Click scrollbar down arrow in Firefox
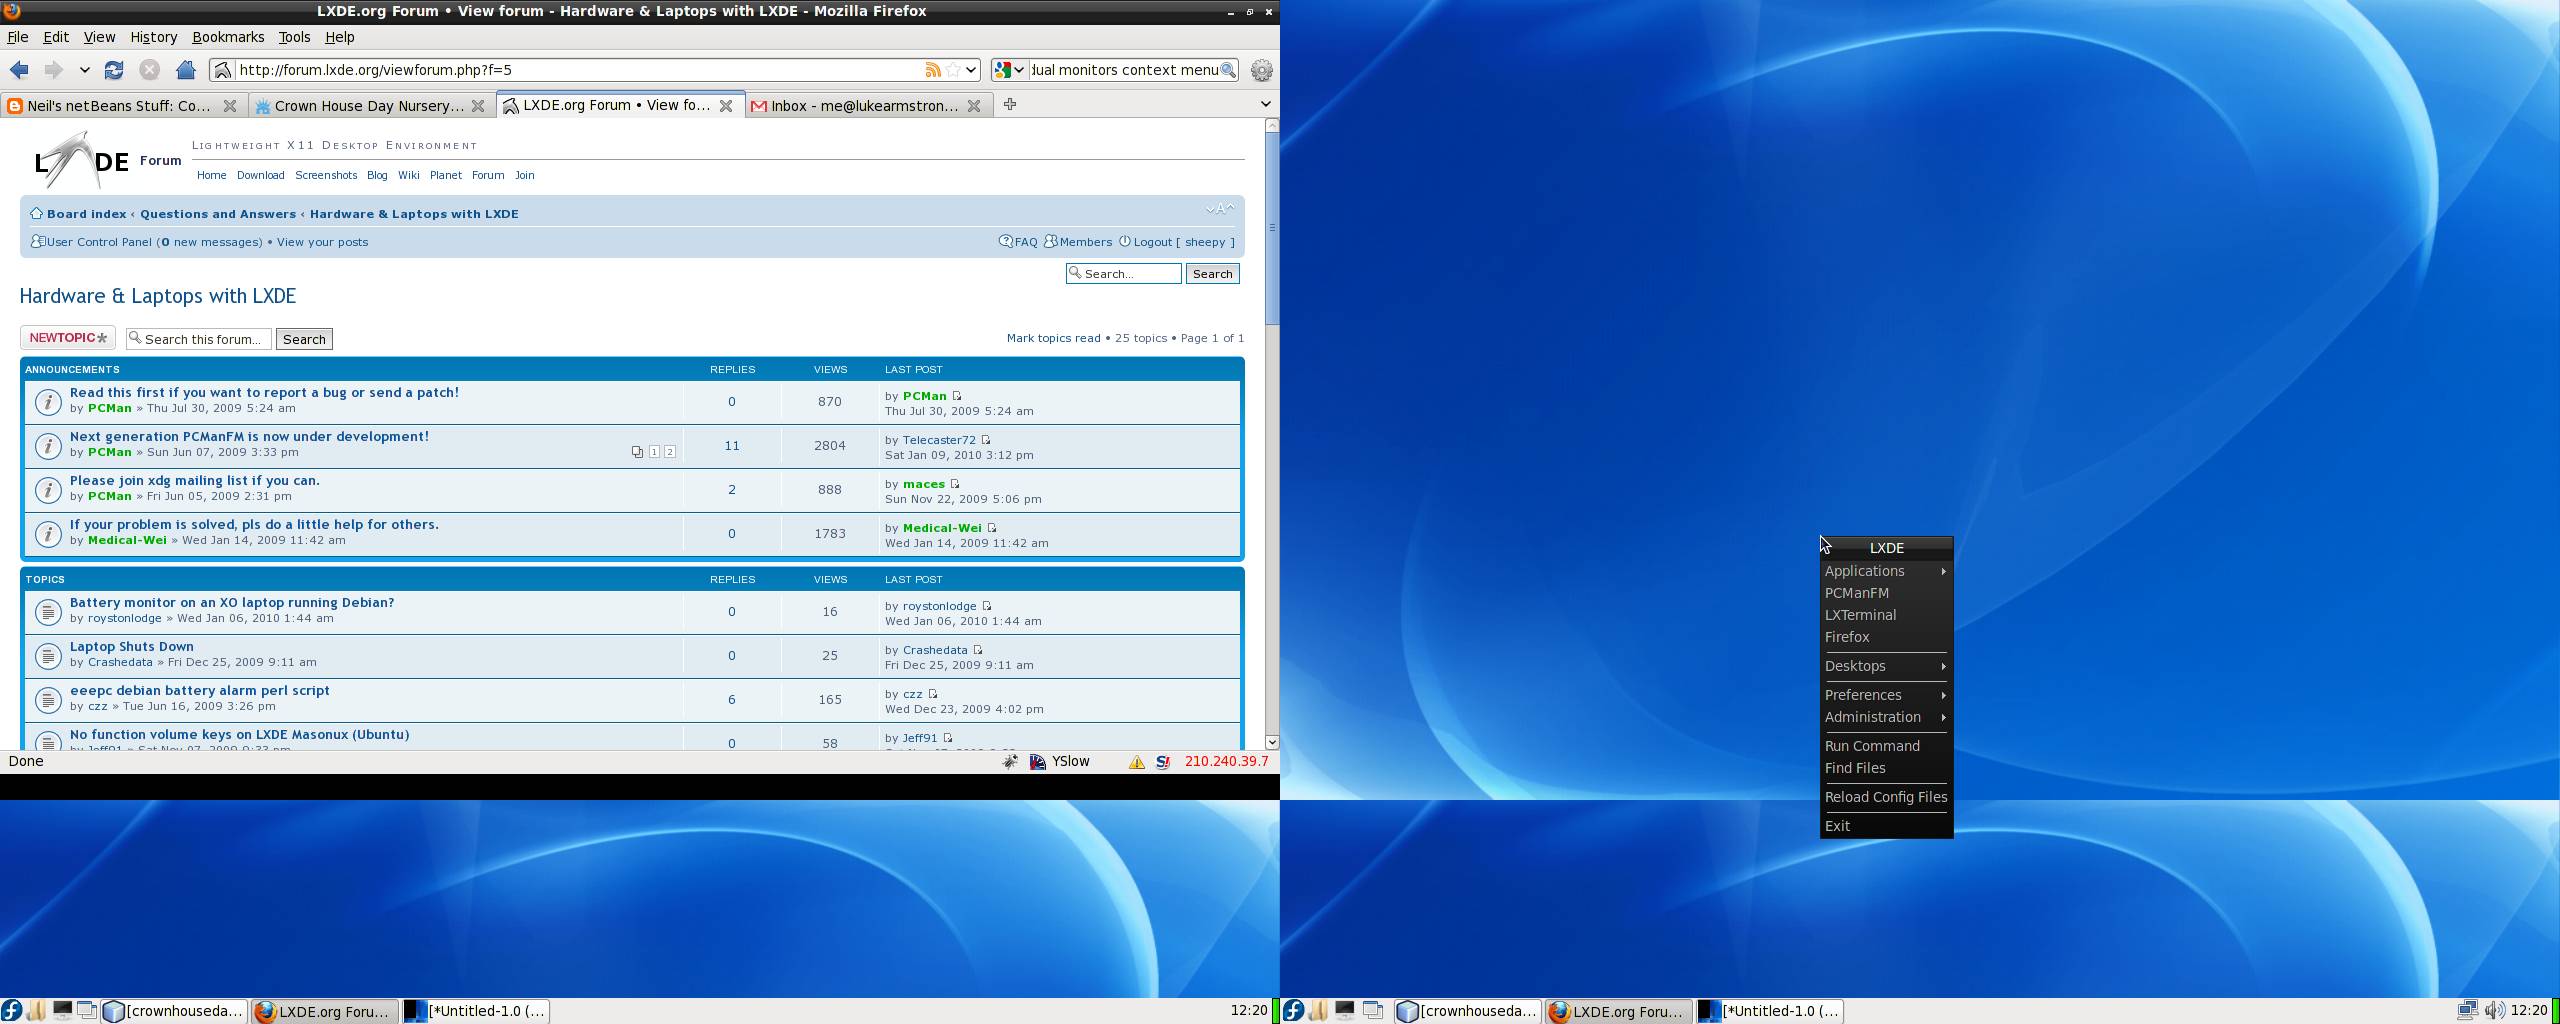Screen dimensions: 2560x1024 pos(1272,742)
